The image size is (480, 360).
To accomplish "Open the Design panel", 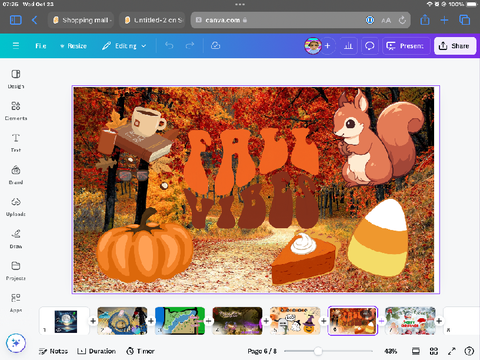I will (16, 79).
